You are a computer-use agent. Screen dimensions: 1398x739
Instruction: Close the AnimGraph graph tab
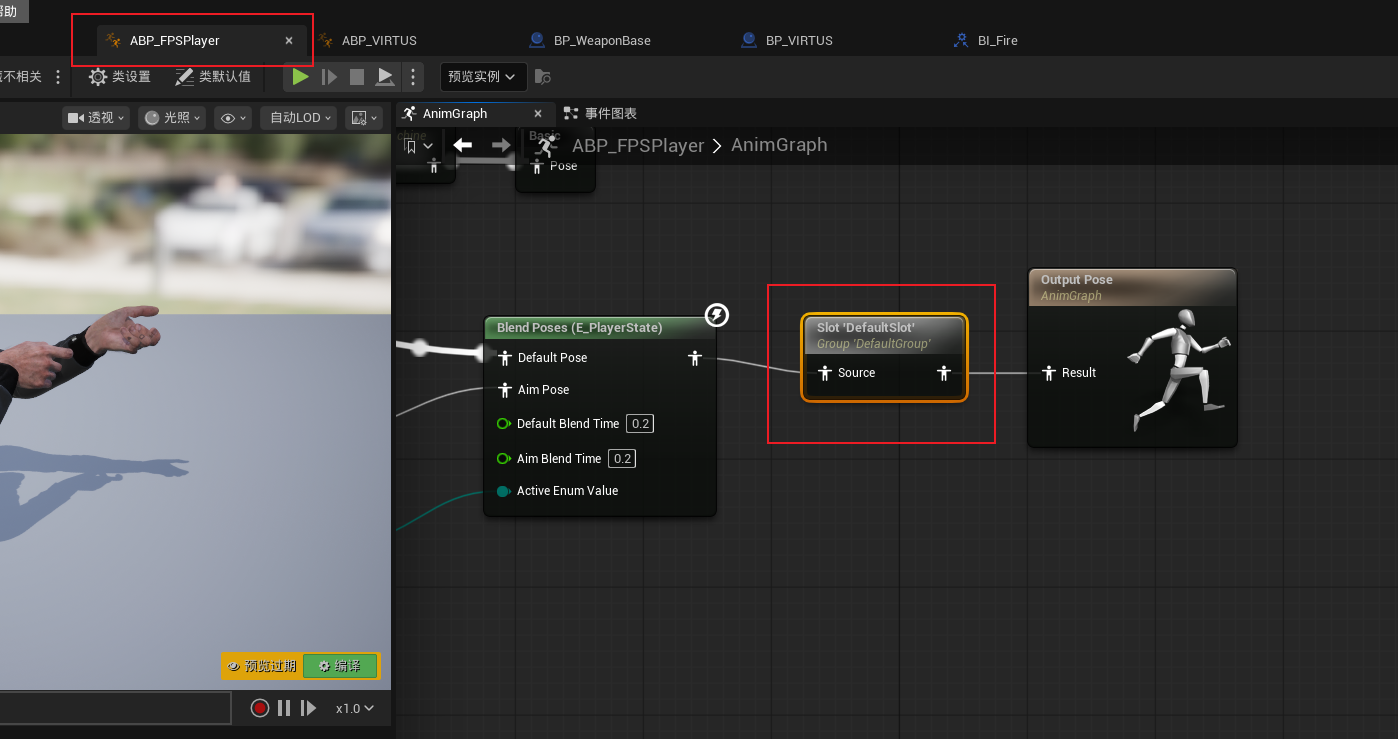tap(538, 114)
